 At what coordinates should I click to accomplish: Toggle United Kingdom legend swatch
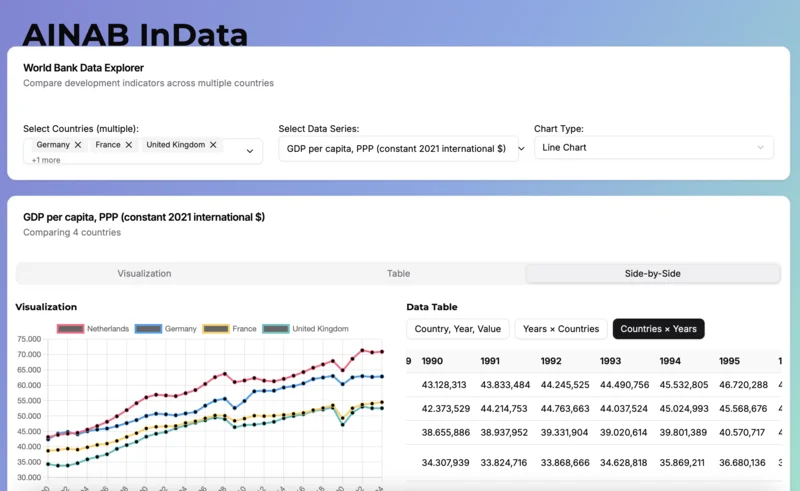tap(275, 329)
